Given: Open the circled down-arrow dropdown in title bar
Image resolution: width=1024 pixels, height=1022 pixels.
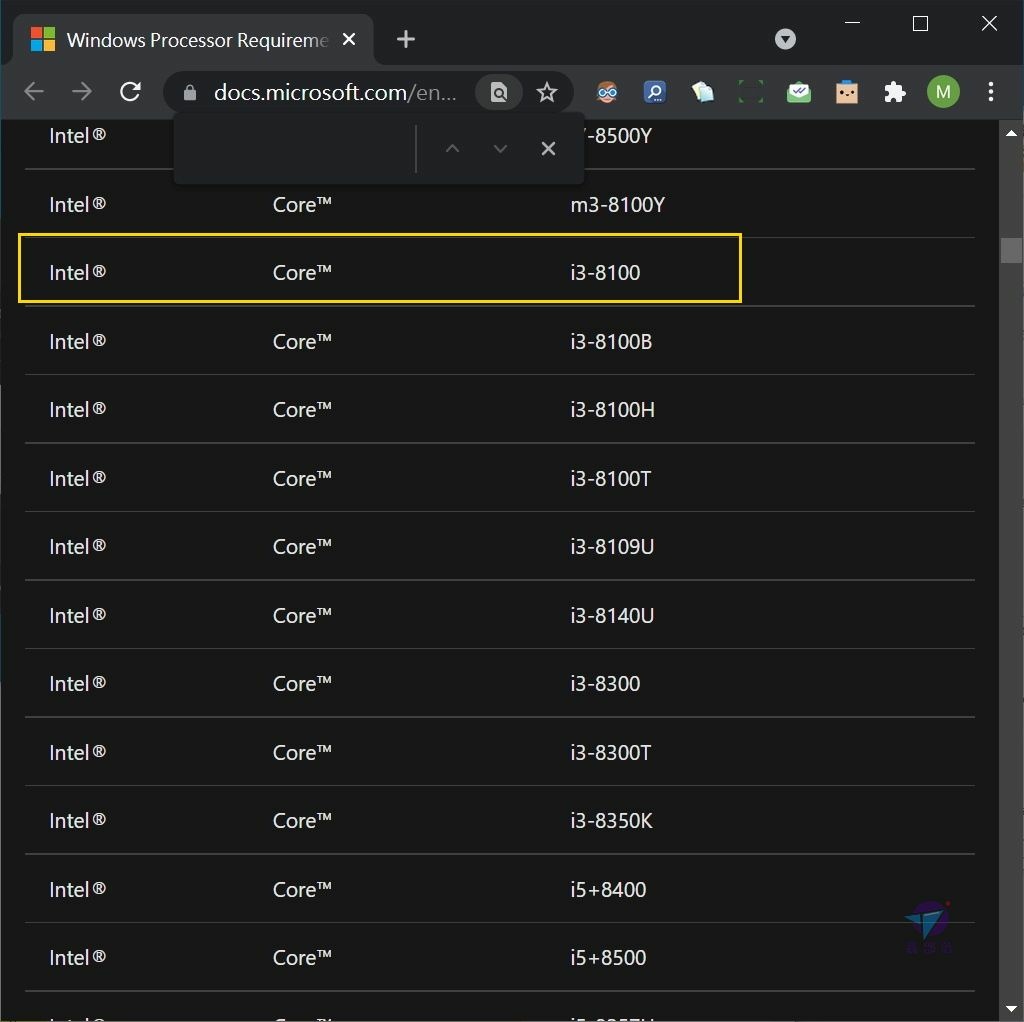Looking at the screenshot, I should pos(785,39).
